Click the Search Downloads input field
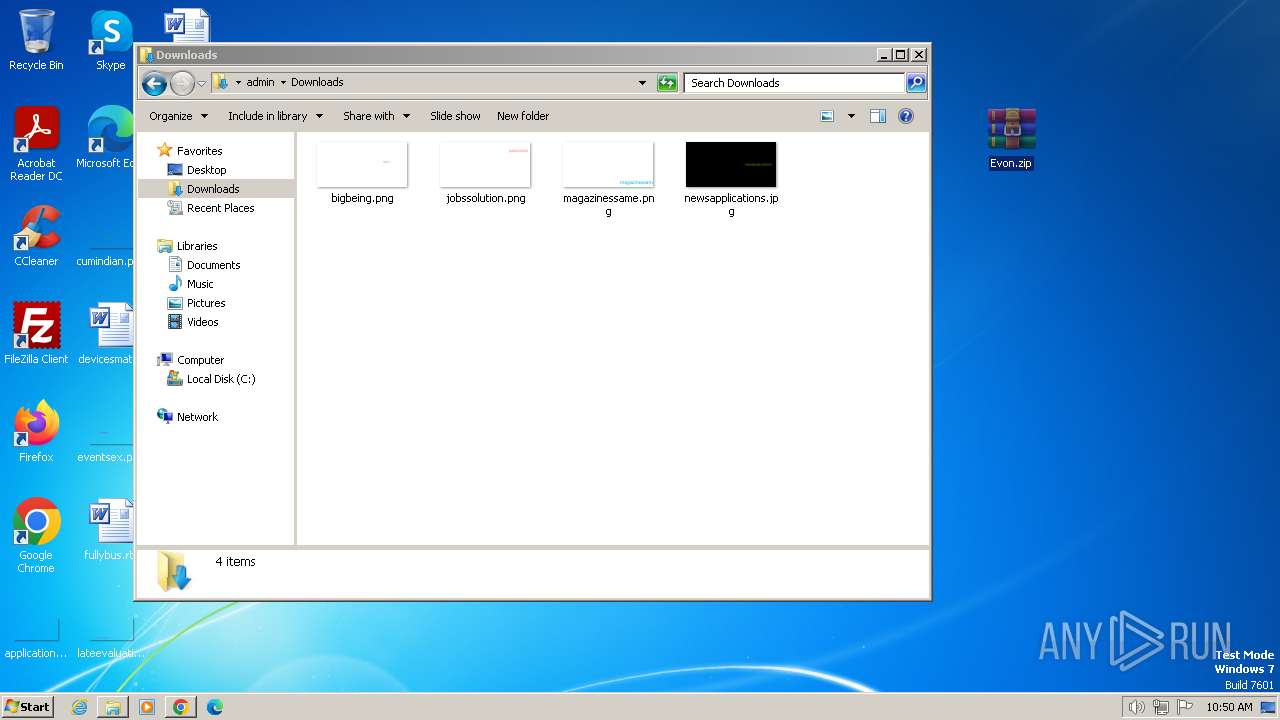The height and width of the screenshot is (720, 1280). click(795, 83)
